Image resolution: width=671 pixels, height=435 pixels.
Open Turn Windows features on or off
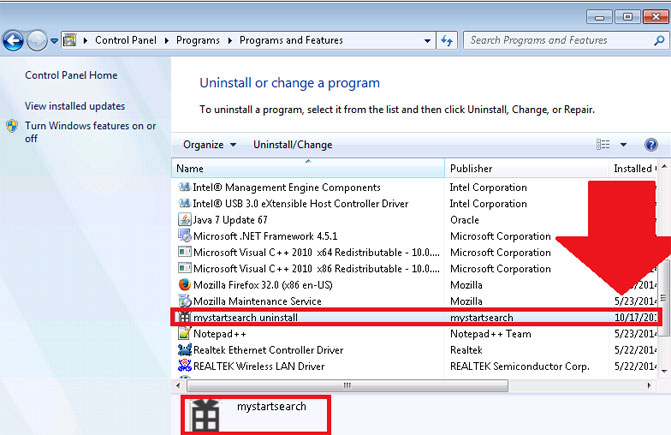coord(90,132)
